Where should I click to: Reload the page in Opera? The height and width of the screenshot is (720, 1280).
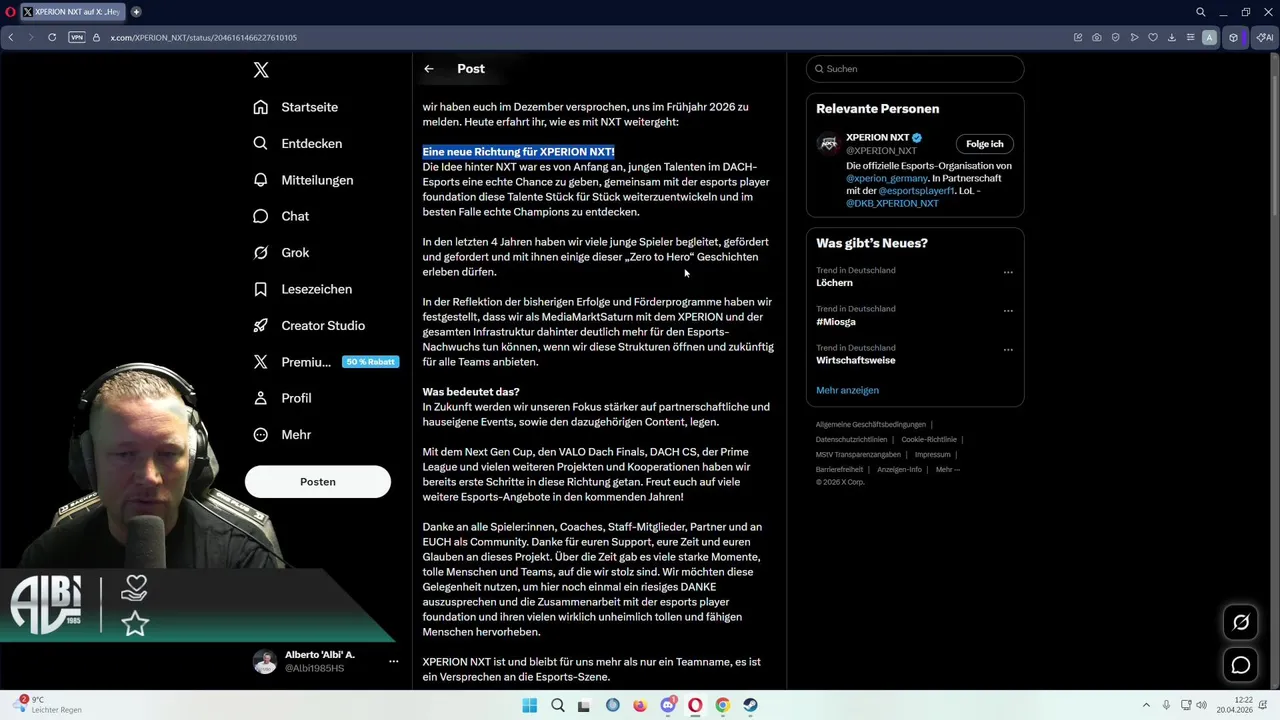52,37
